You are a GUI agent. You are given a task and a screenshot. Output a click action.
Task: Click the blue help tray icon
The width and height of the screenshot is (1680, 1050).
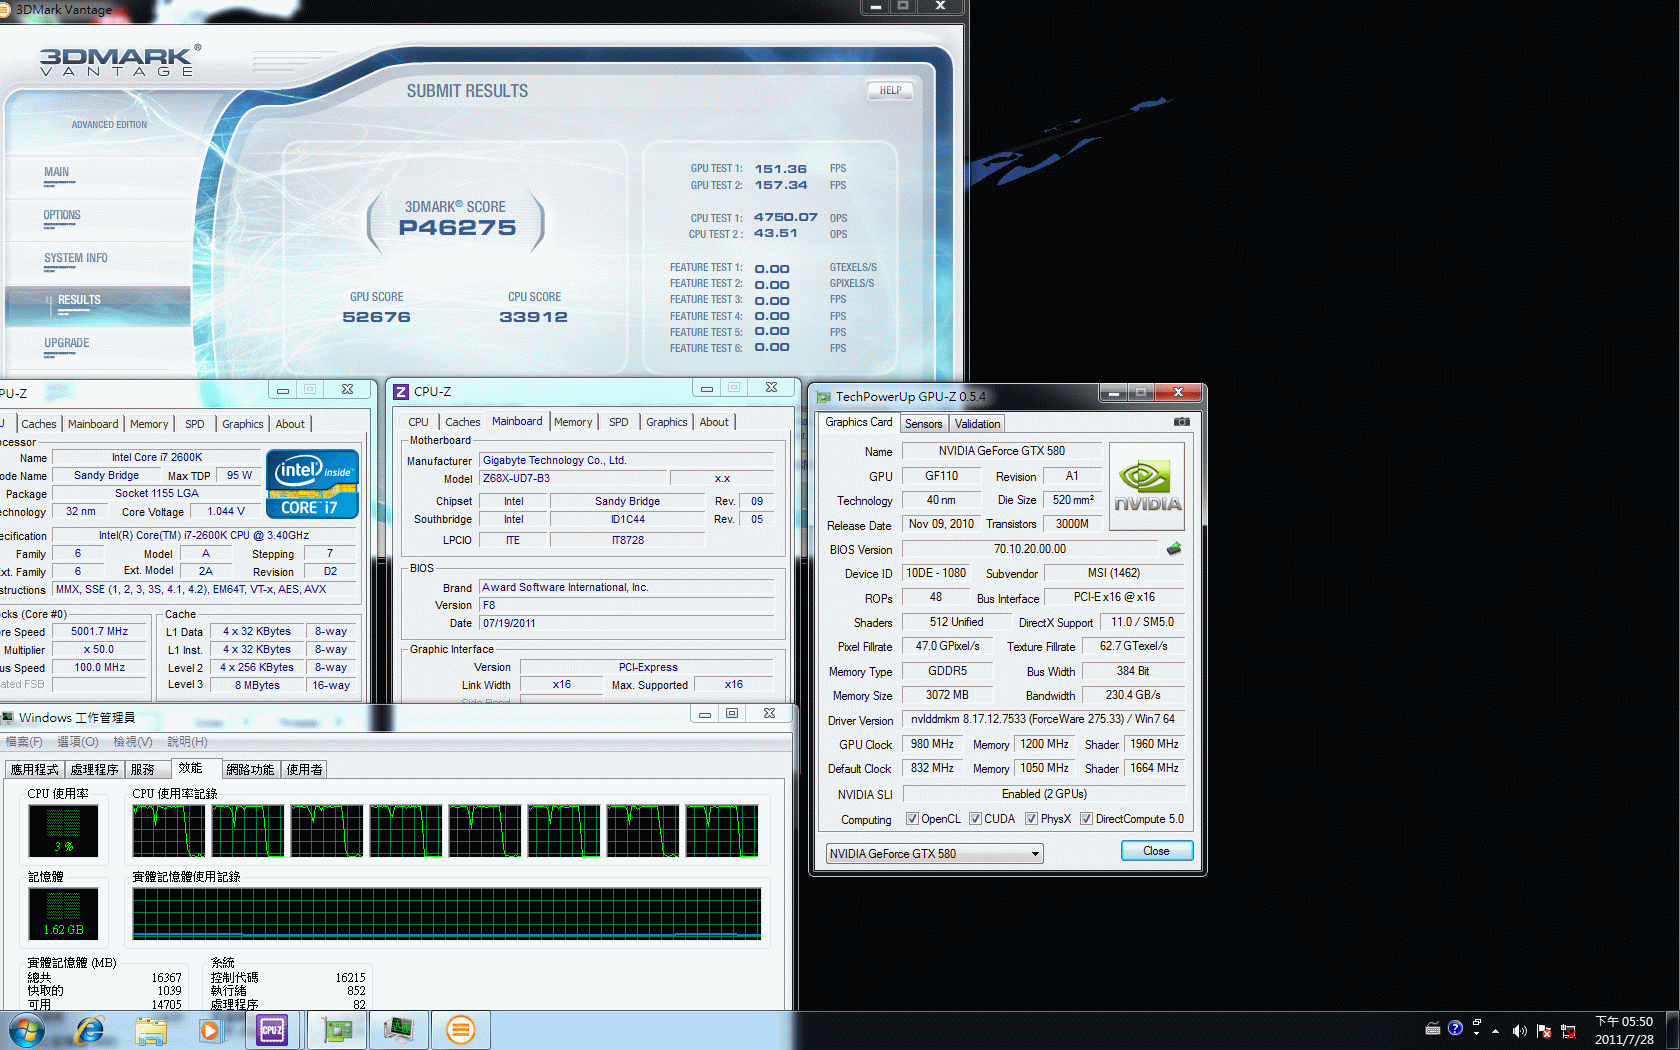click(x=1455, y=1028)
